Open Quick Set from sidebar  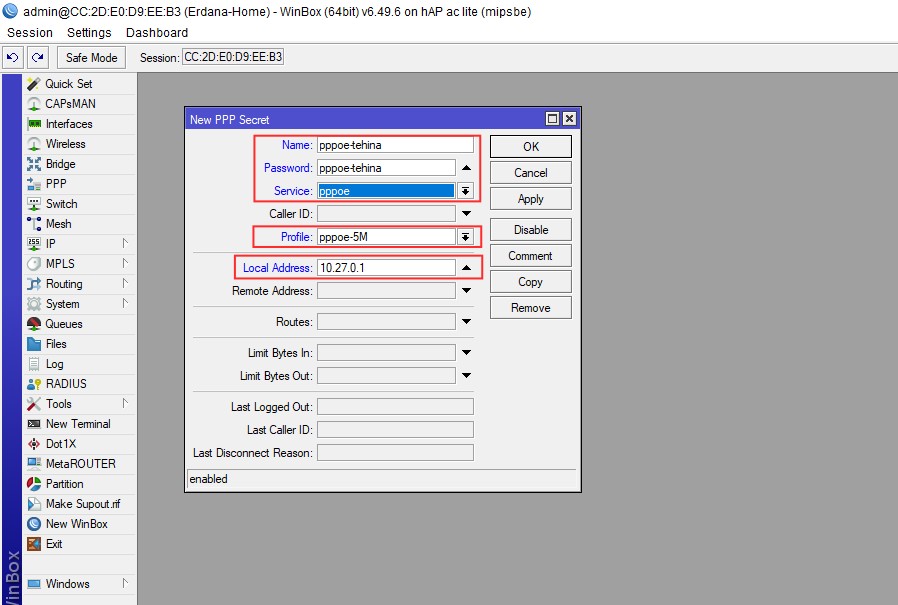point(68,84)
